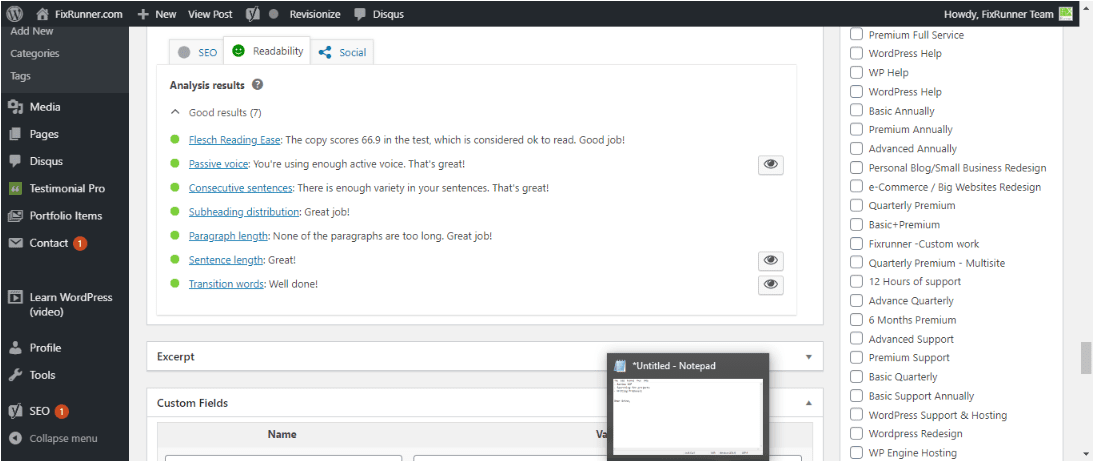This screenshot has width=1094, height=467.
Task: Open the Howdy, FixRunner Team account menu
Action: coord(1008,13)
